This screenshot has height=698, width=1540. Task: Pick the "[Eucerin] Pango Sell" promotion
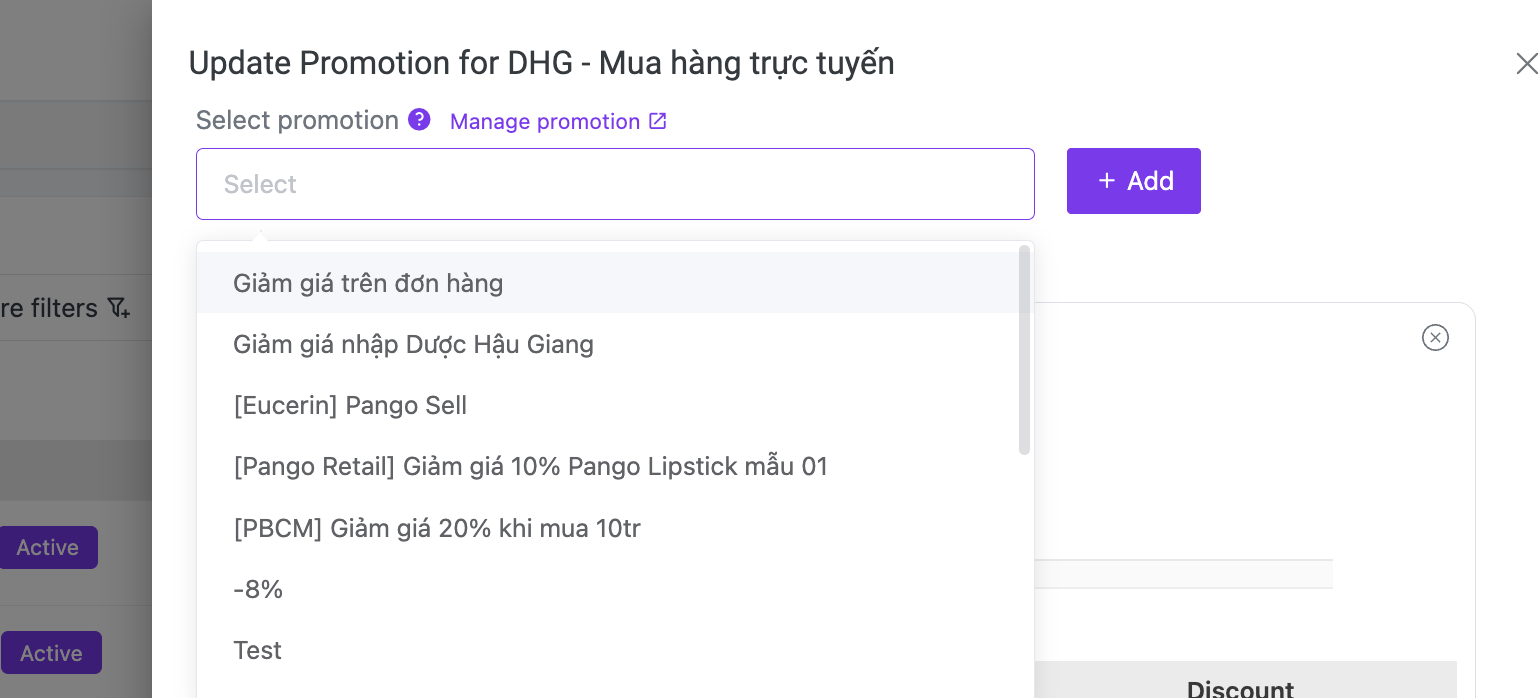coord(350,405)
